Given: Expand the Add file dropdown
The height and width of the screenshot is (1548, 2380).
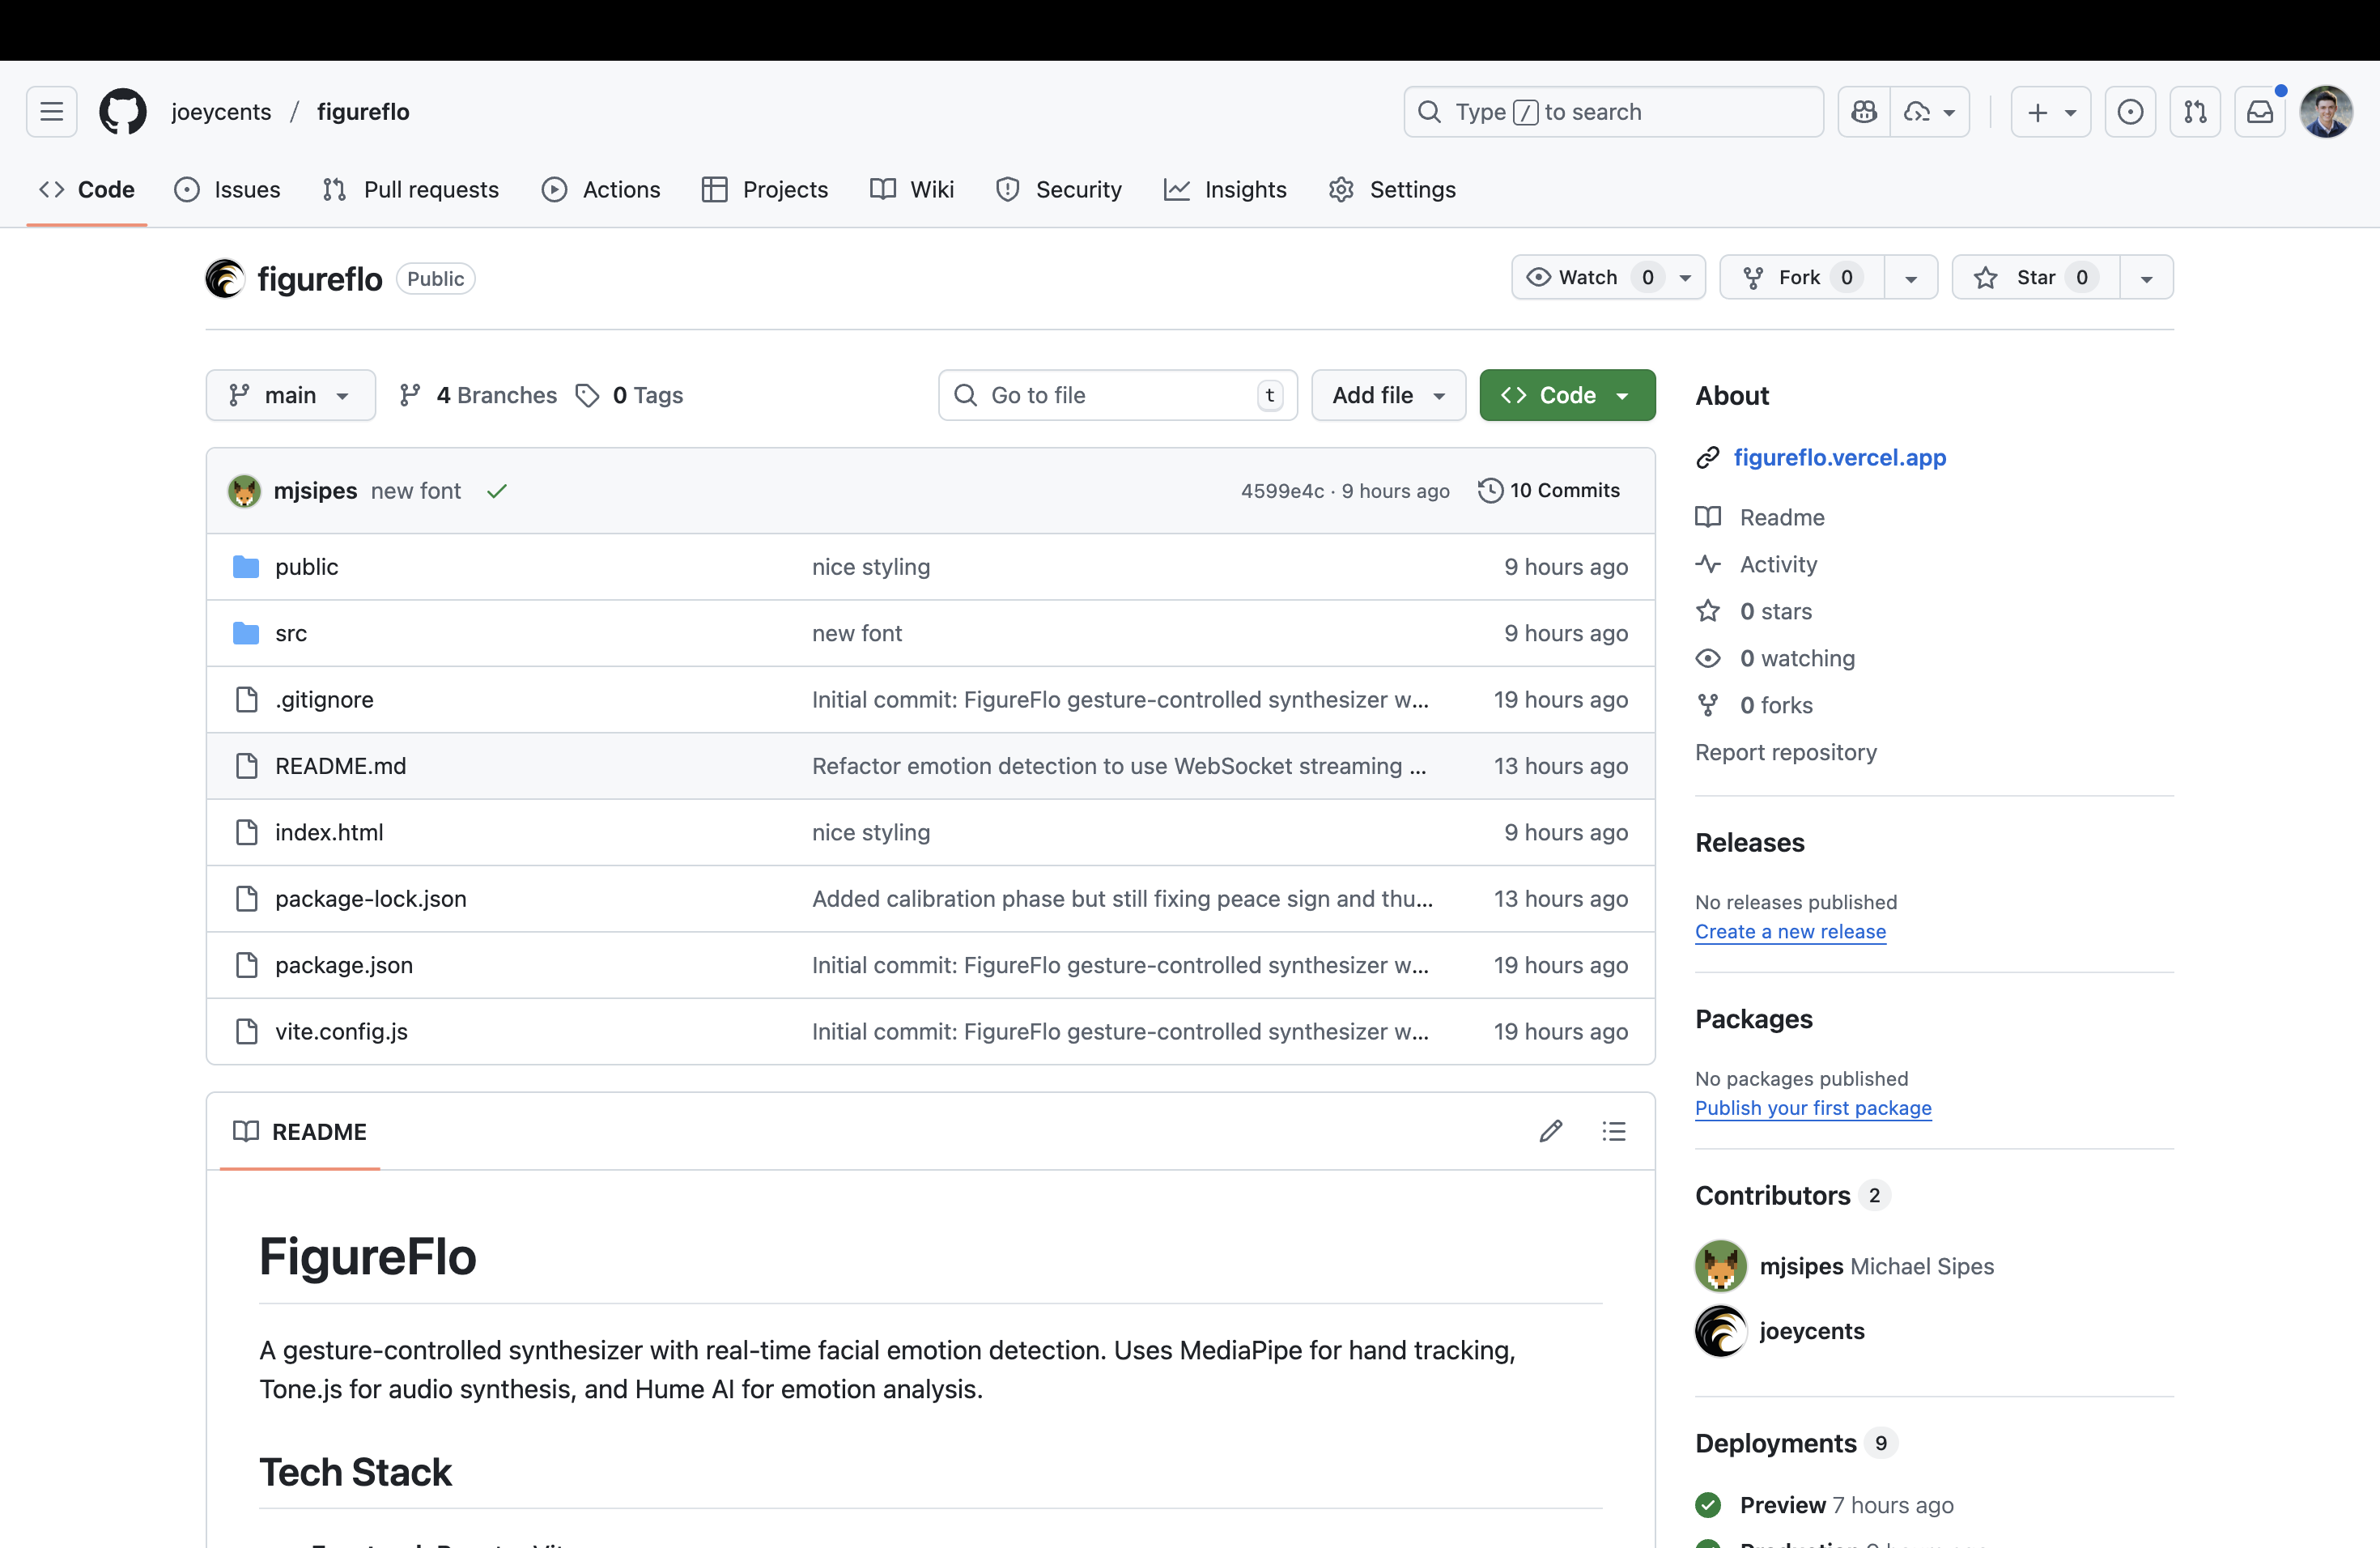Looking at the screenshot, I should pyautogui.click(x=1388, y=395).
